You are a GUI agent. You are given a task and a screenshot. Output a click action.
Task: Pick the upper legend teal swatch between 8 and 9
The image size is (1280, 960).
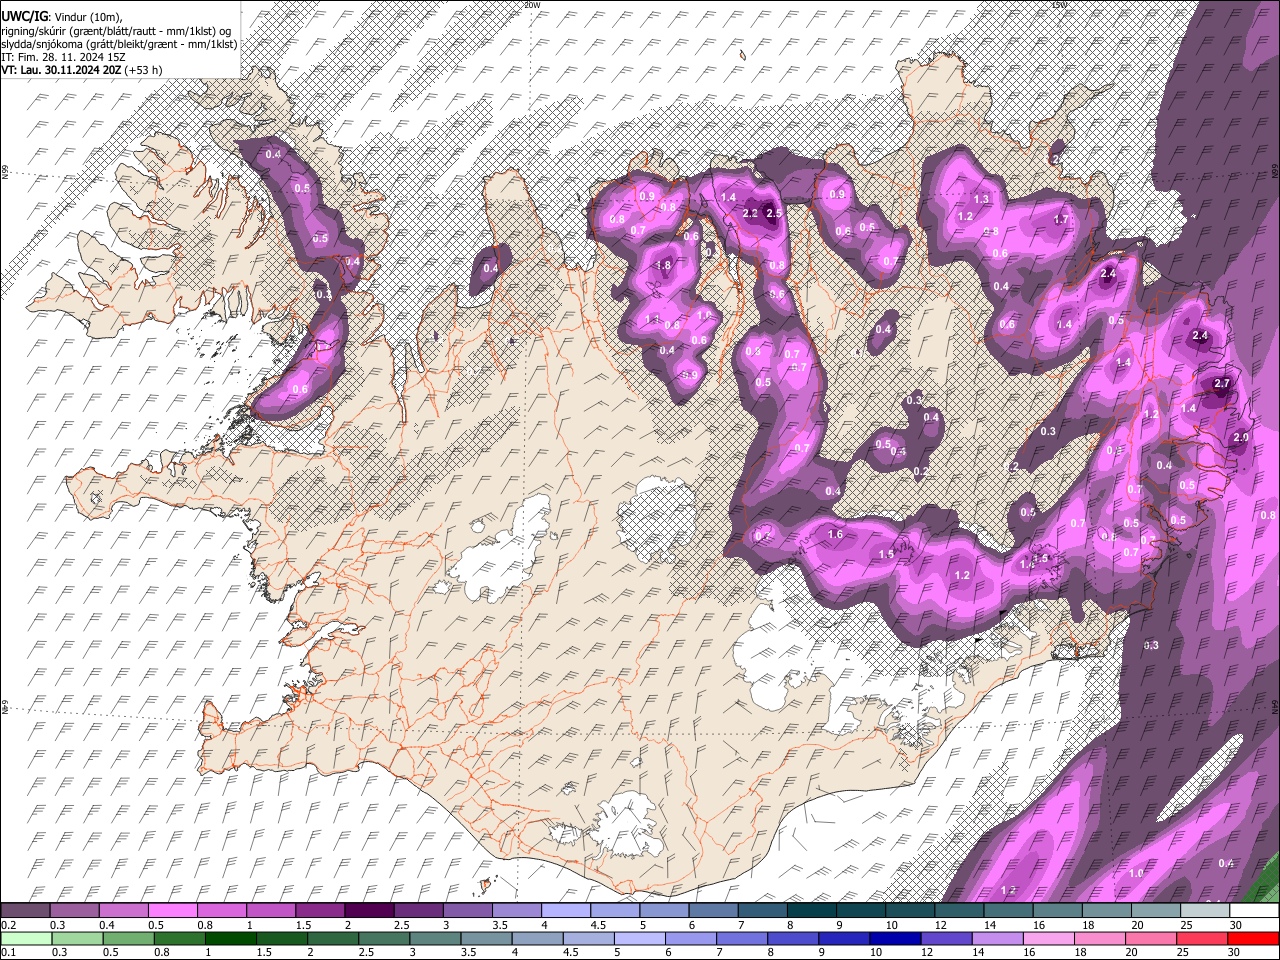click(x=811, y=911)
